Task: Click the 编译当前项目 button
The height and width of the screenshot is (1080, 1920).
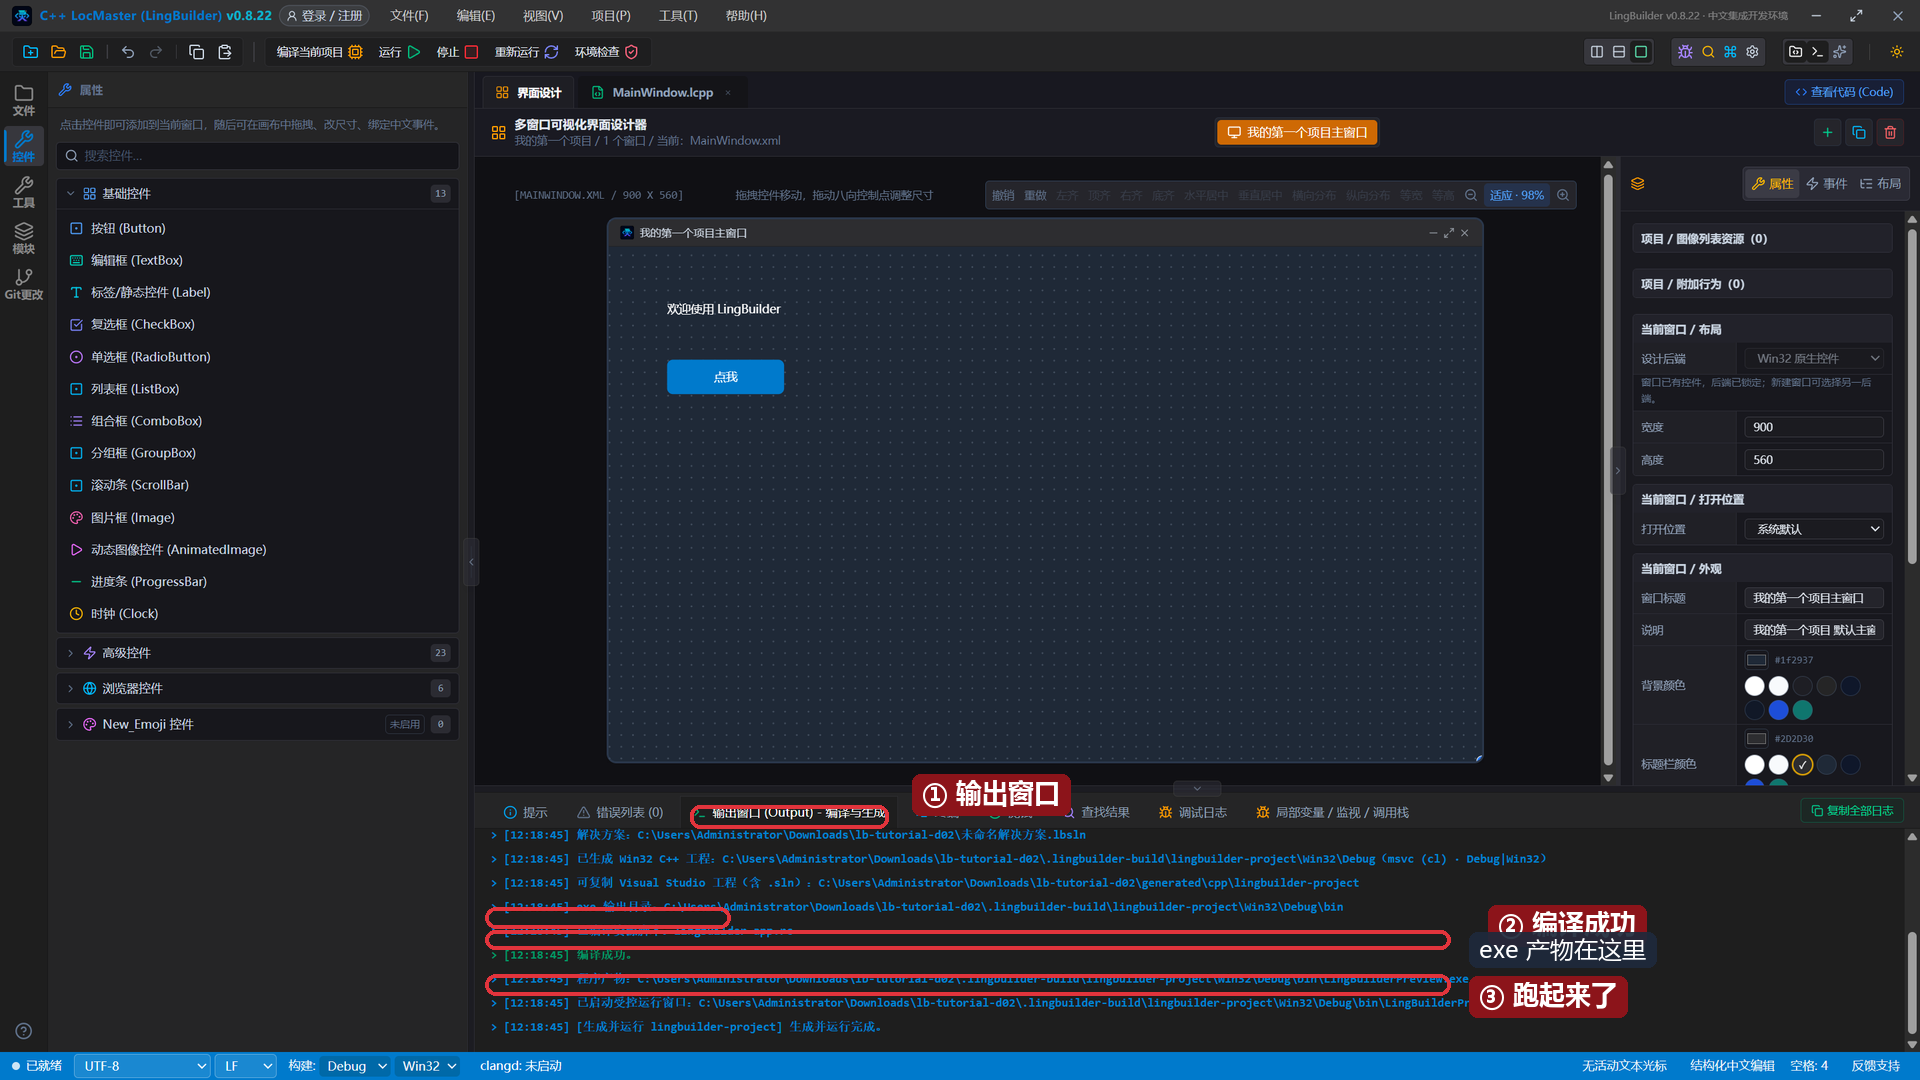Action: [x=319, y=52]
